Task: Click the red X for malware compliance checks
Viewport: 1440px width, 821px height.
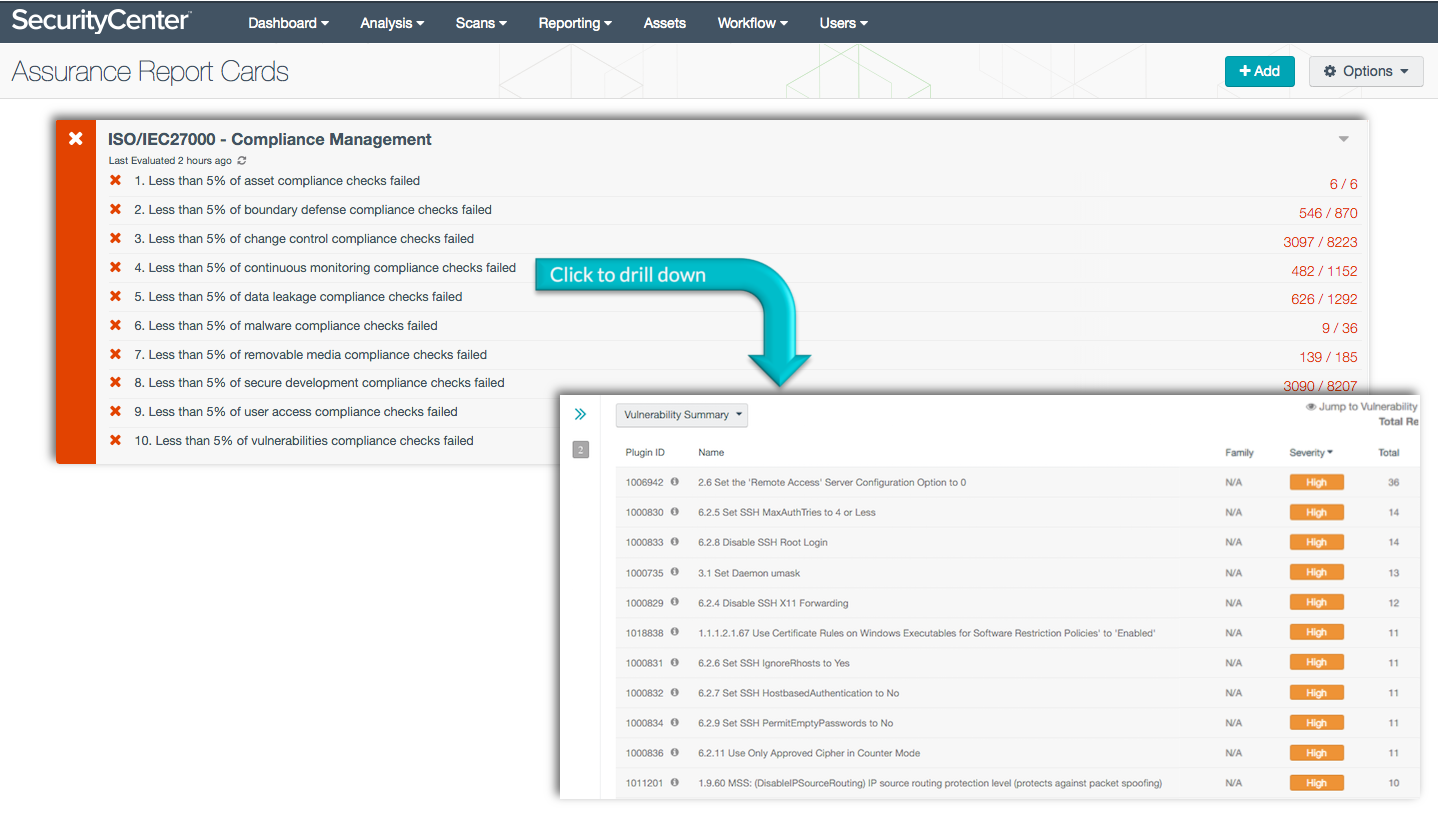Action: (115, 326)
